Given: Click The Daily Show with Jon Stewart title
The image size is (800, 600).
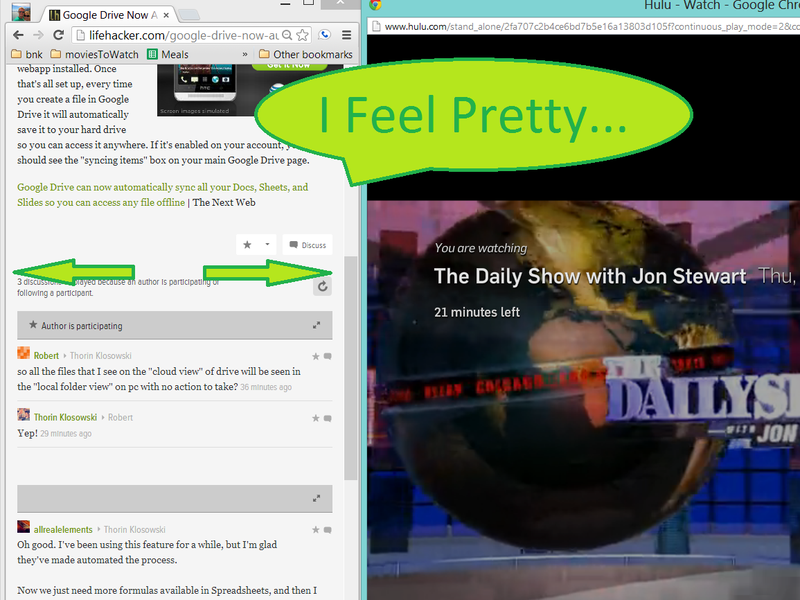Looking at the screenshot, I should click(x=590, y=277).
